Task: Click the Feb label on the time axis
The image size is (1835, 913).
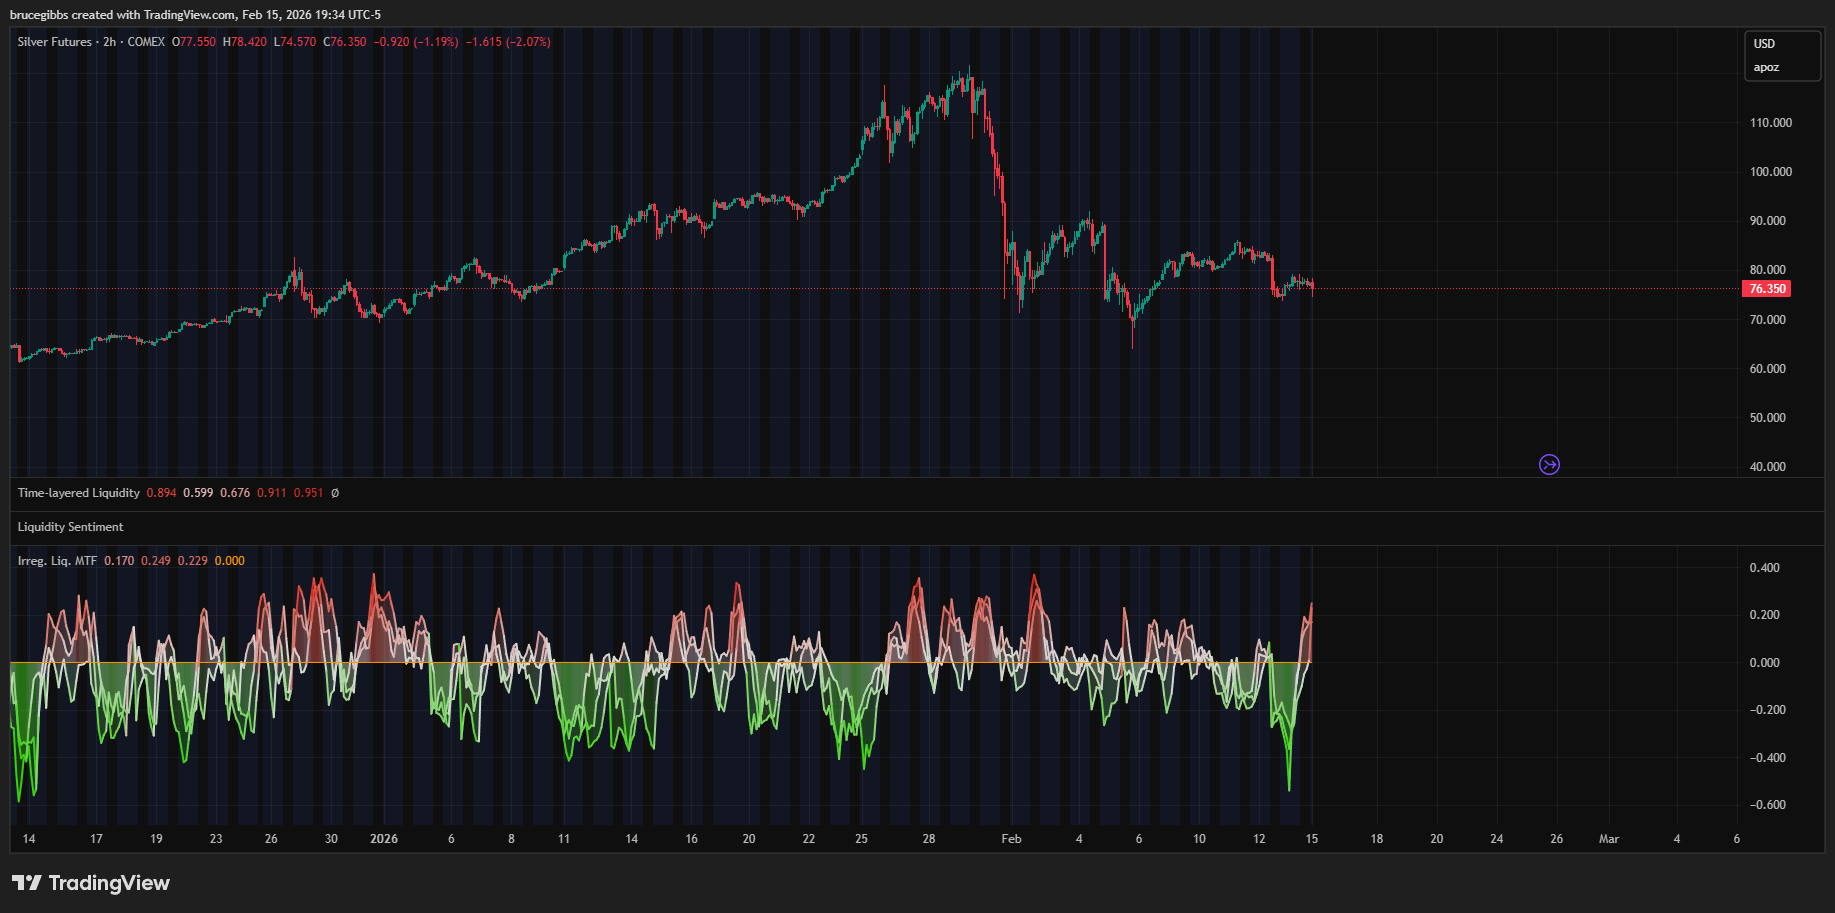Action: pyautogui.click(x=1011, y=839)
